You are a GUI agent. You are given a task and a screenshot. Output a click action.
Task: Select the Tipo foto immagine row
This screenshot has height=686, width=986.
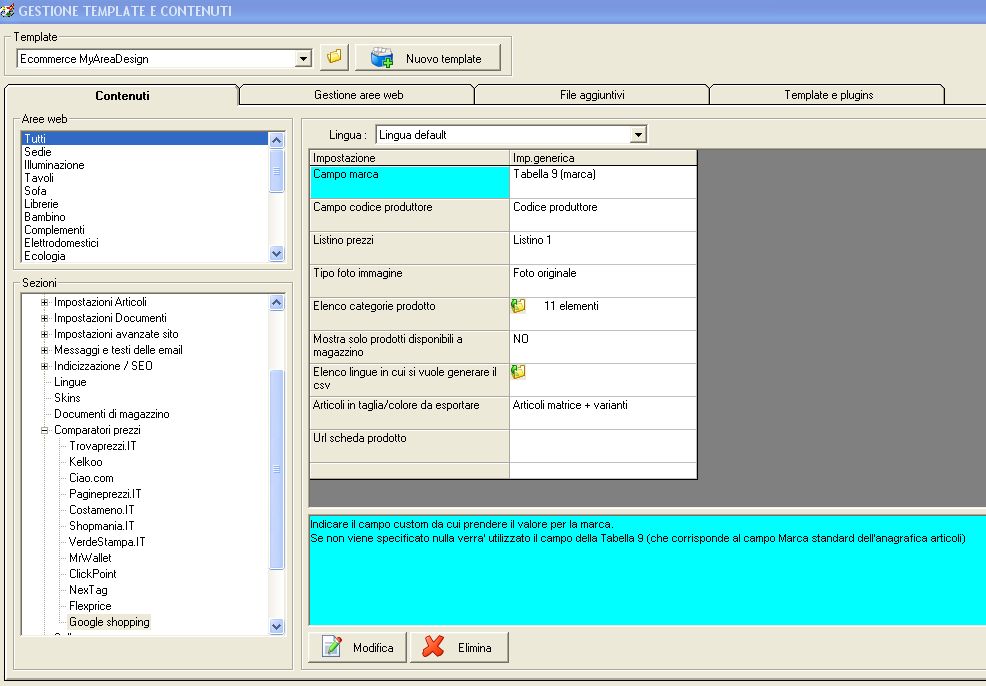[409, 281]
